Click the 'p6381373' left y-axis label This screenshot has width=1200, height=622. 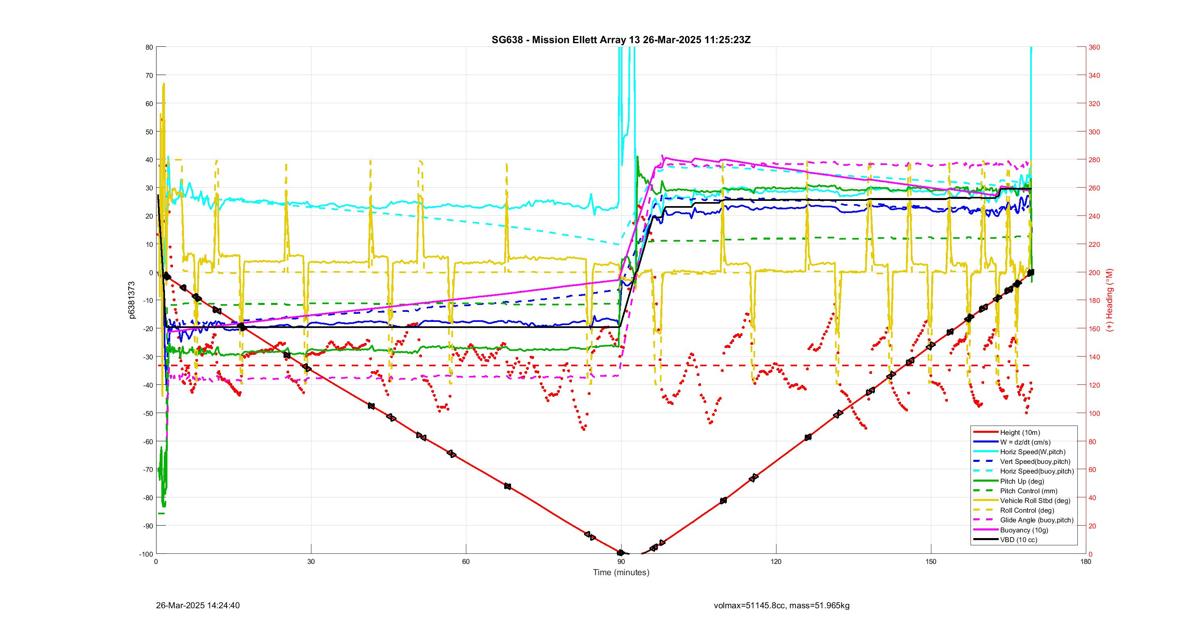point(131,300)
